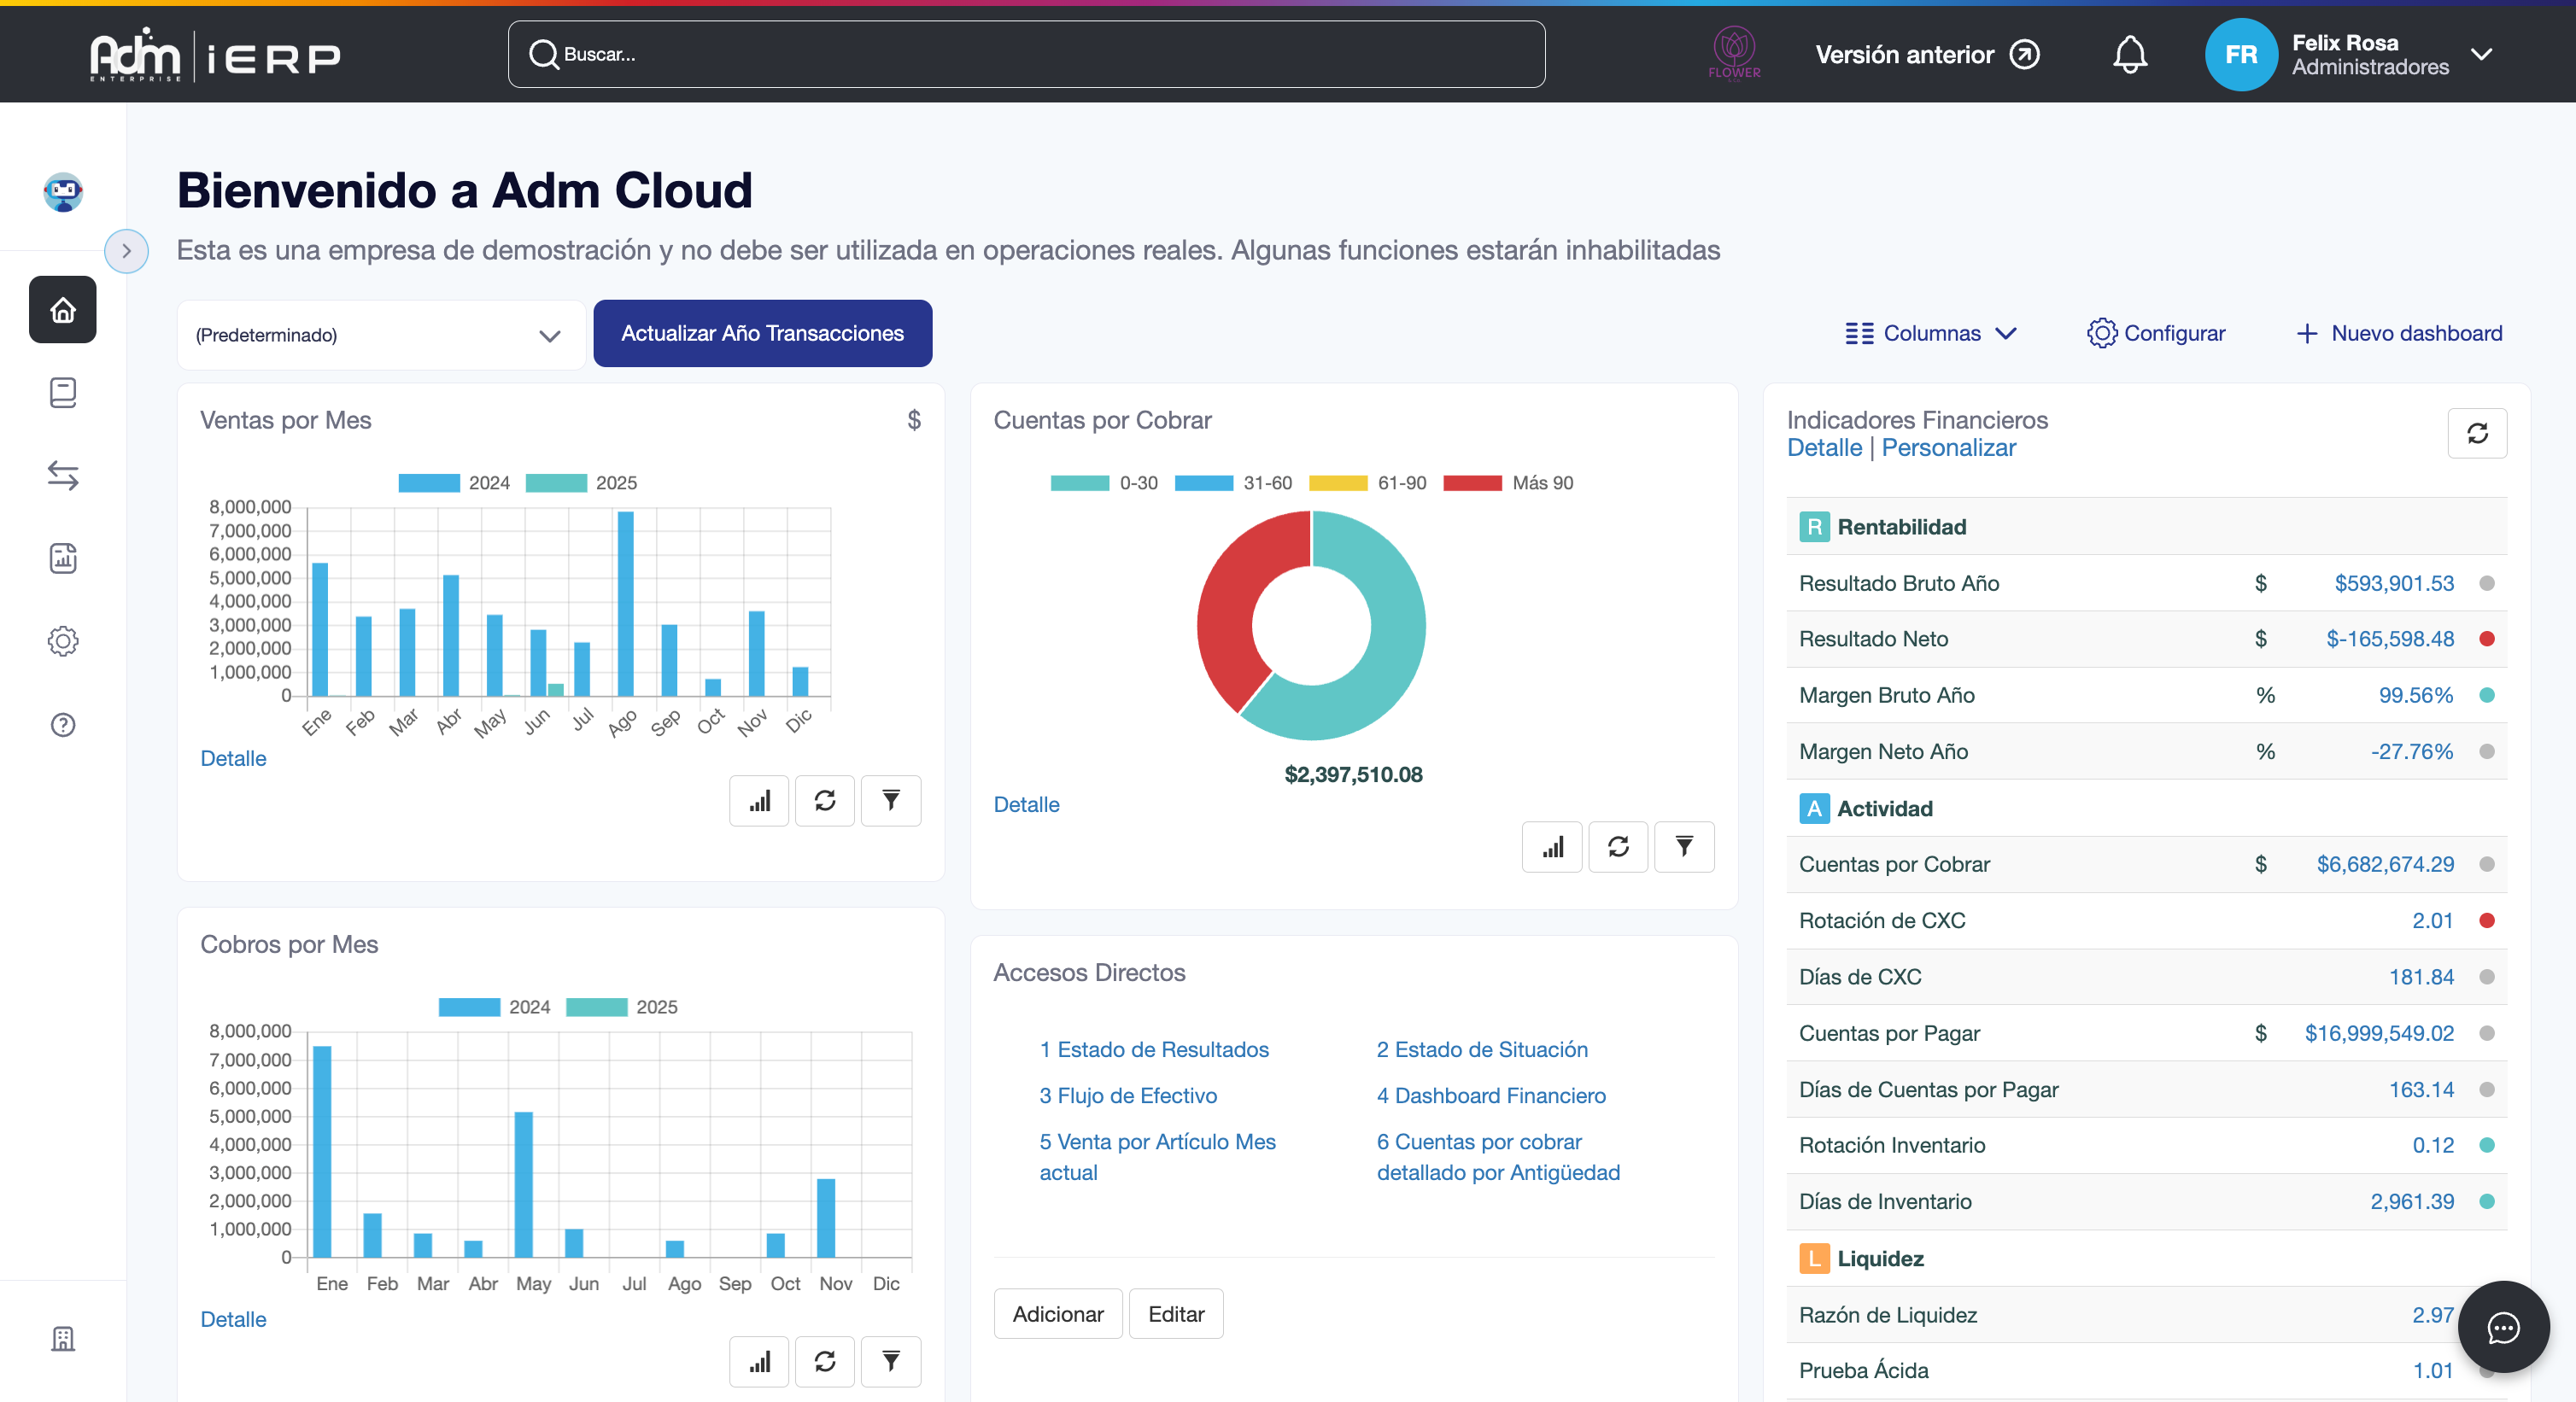The image size is (2576, 1402).
Task: Refresh the Indicadores Financieros panel
Action: (2477, 433)
